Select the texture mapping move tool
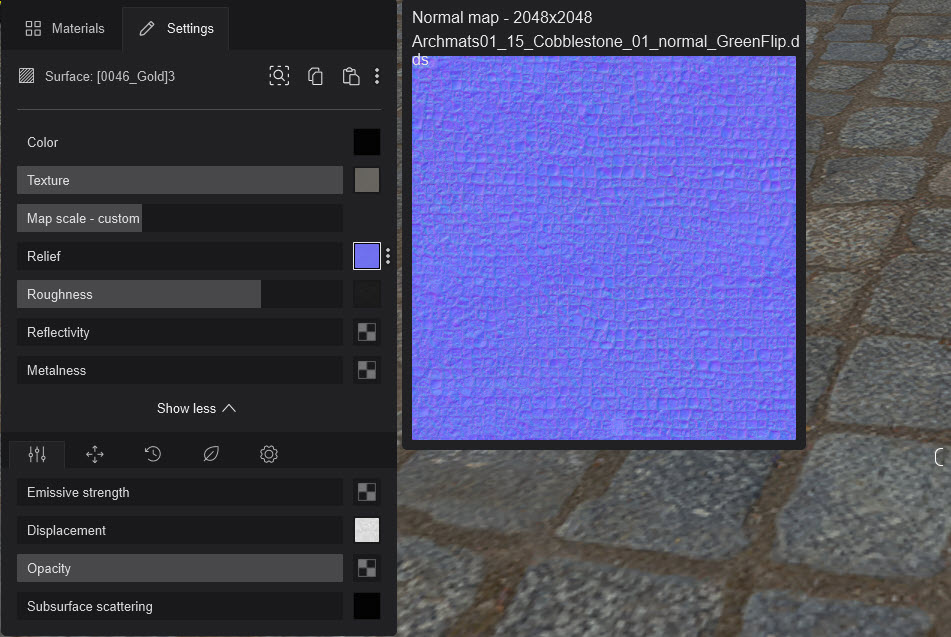This screenshot has width=951, height=637. tap(95, 454)
